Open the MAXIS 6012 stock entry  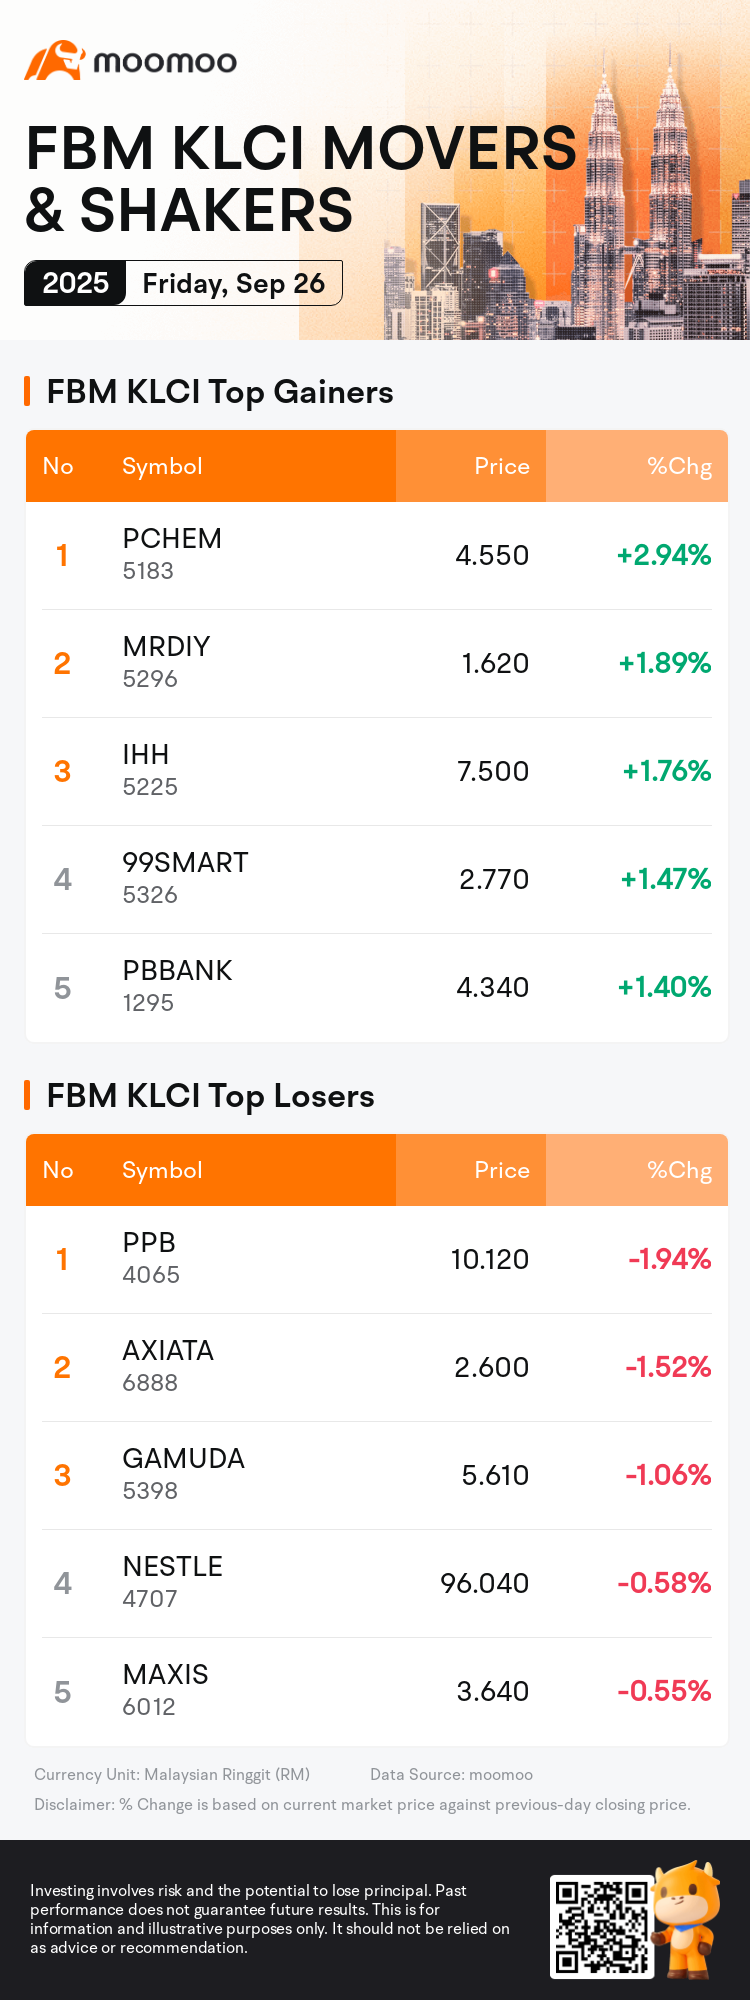click(x=376, y=1691)
